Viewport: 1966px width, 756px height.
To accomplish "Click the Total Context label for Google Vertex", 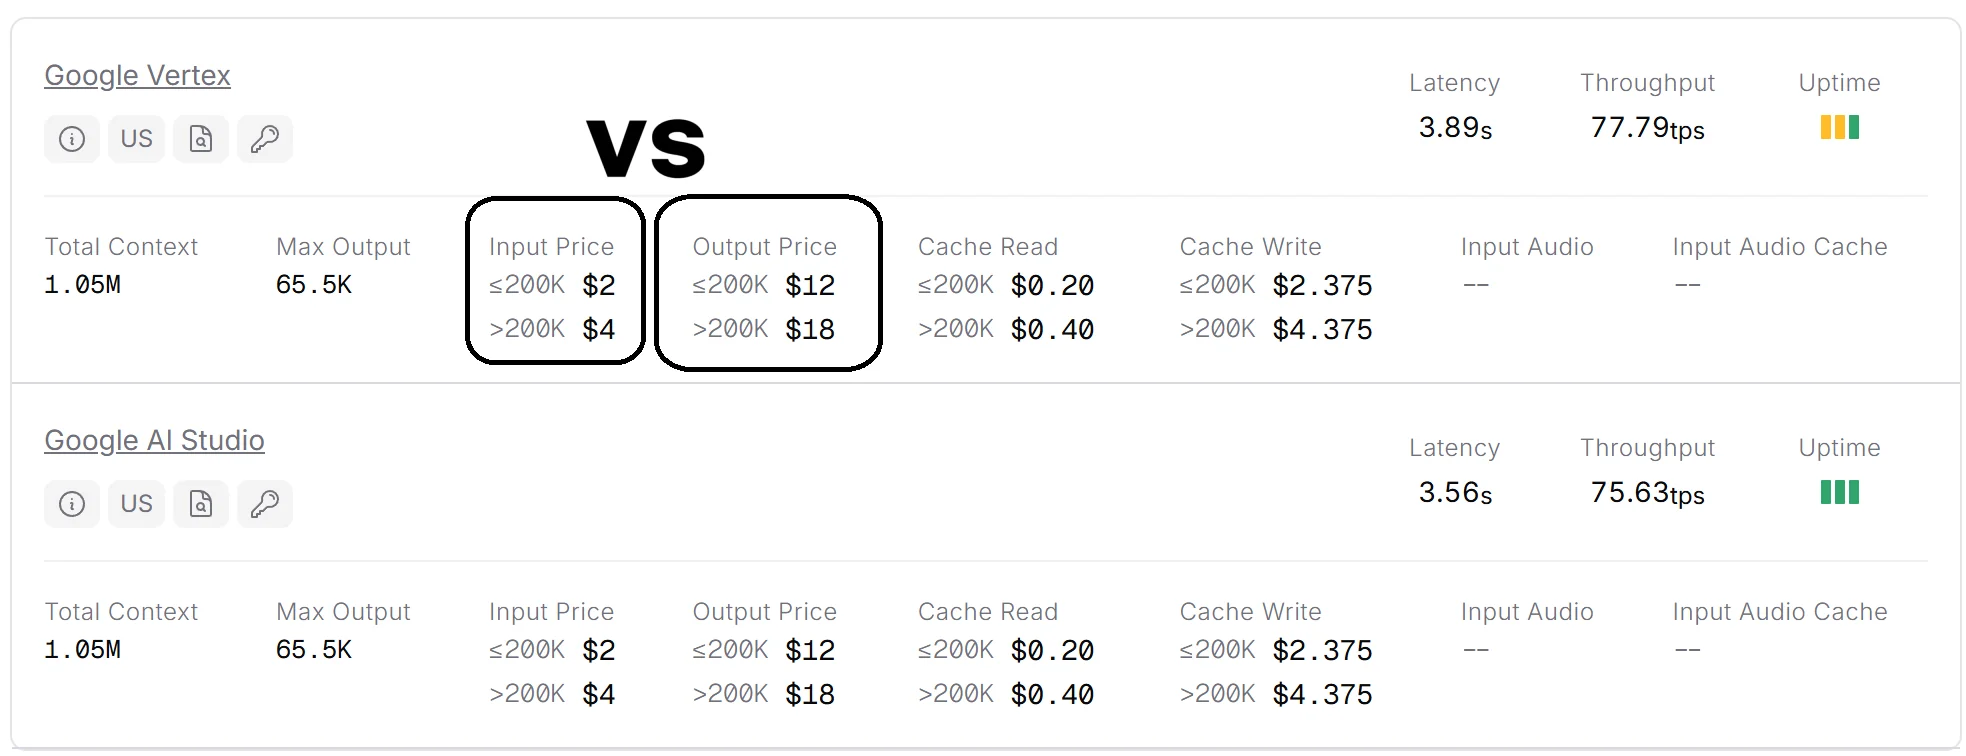I will 121,247.
